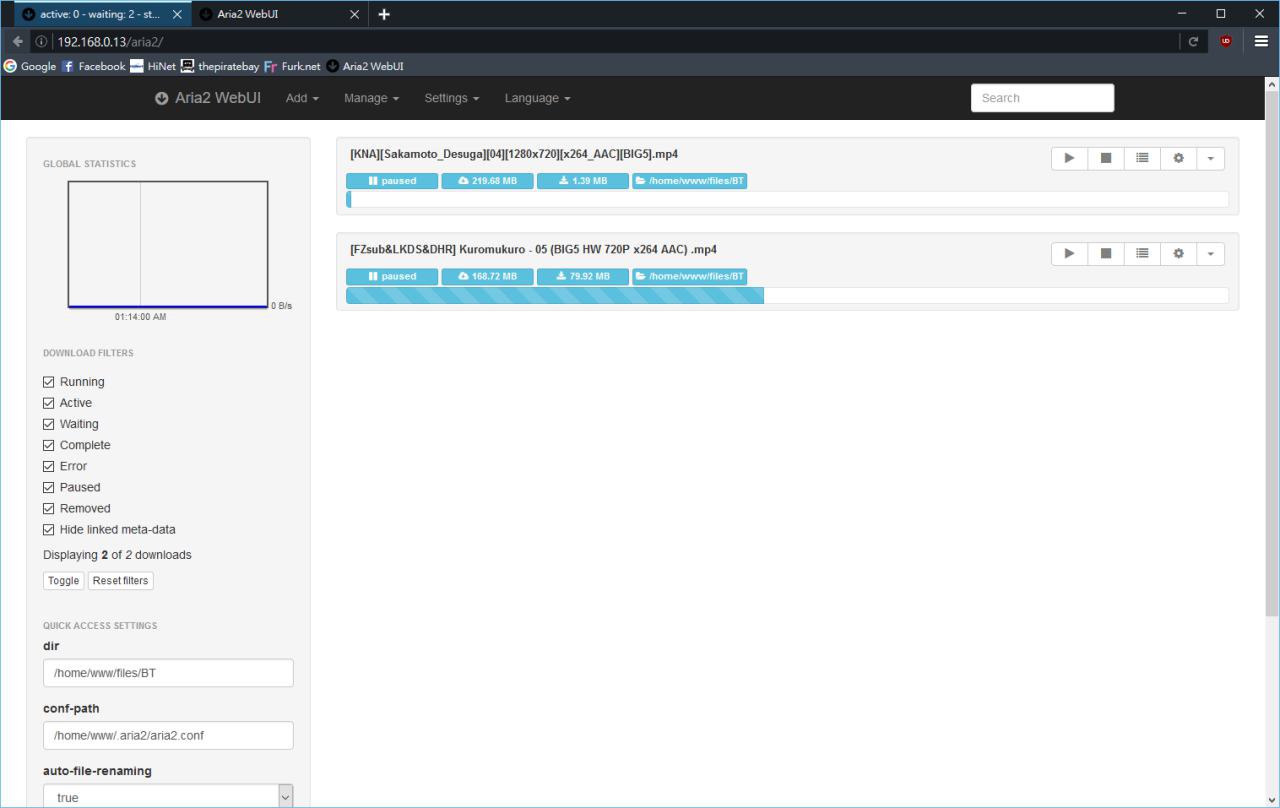Show details list for Sakamoto_Desuga download

coord(1142,158)
